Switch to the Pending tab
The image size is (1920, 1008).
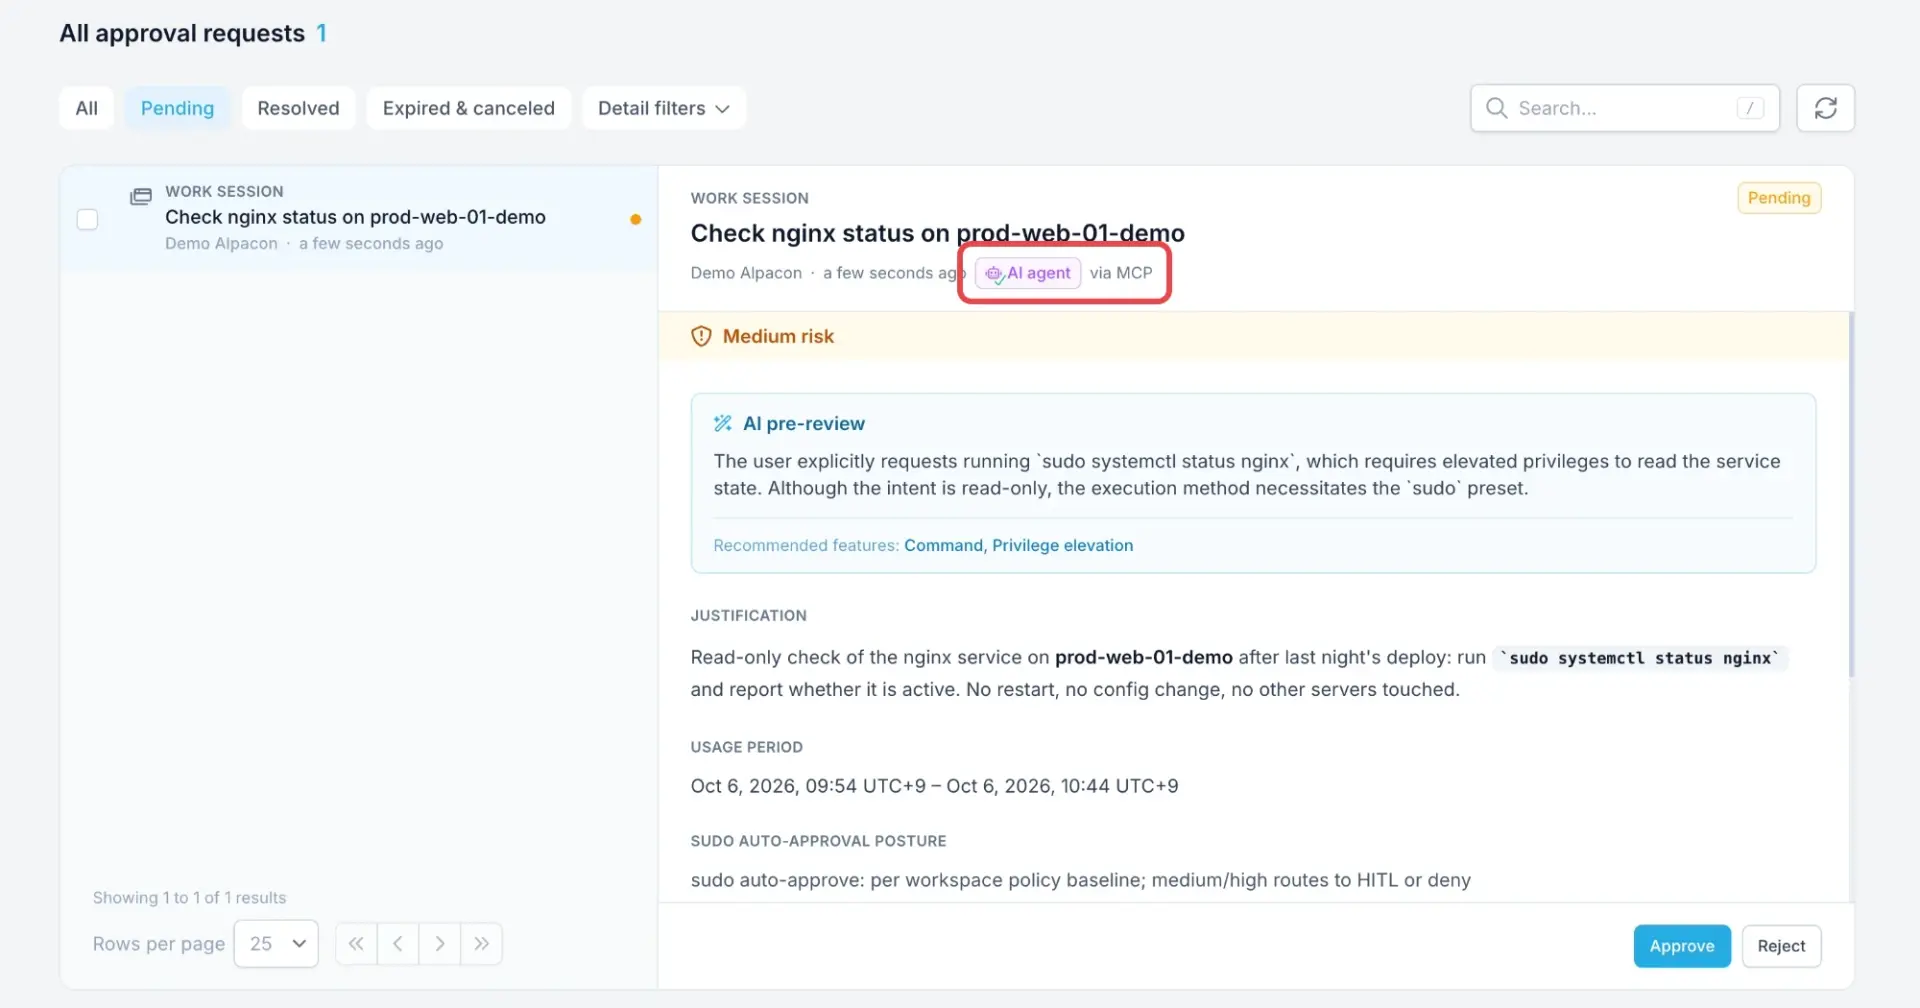click(x=177, y=108)
